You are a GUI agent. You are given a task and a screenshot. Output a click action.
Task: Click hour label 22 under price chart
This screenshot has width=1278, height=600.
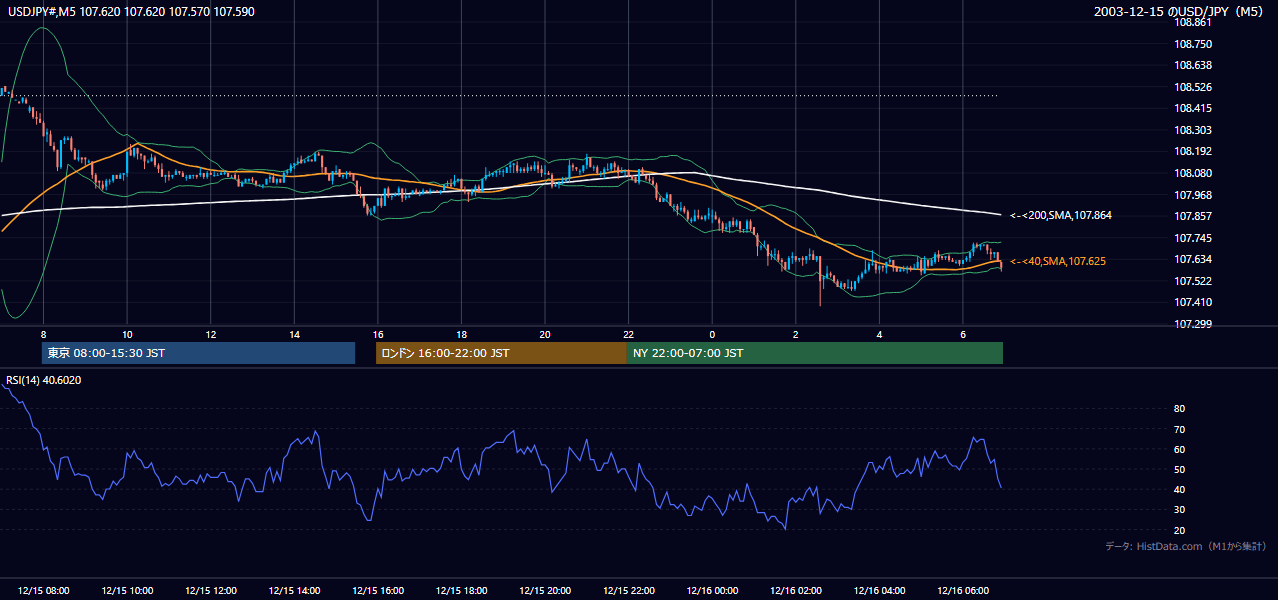tap(628, 333)
